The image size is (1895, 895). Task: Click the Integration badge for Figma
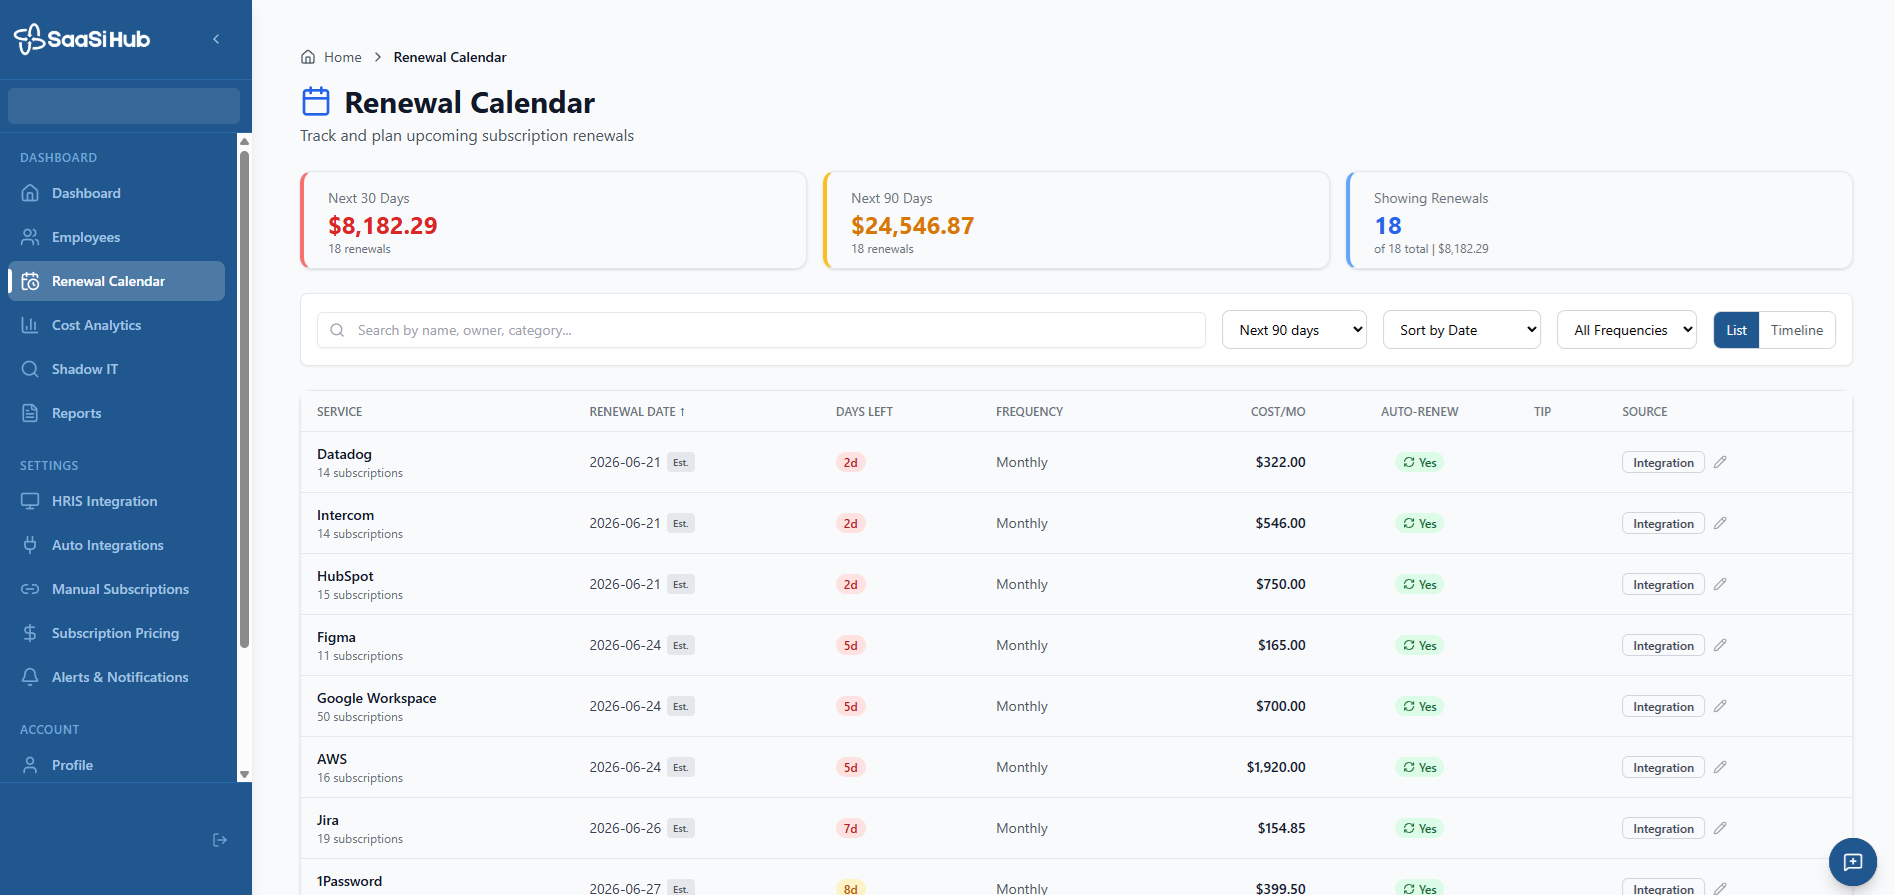pos(1663,646)
